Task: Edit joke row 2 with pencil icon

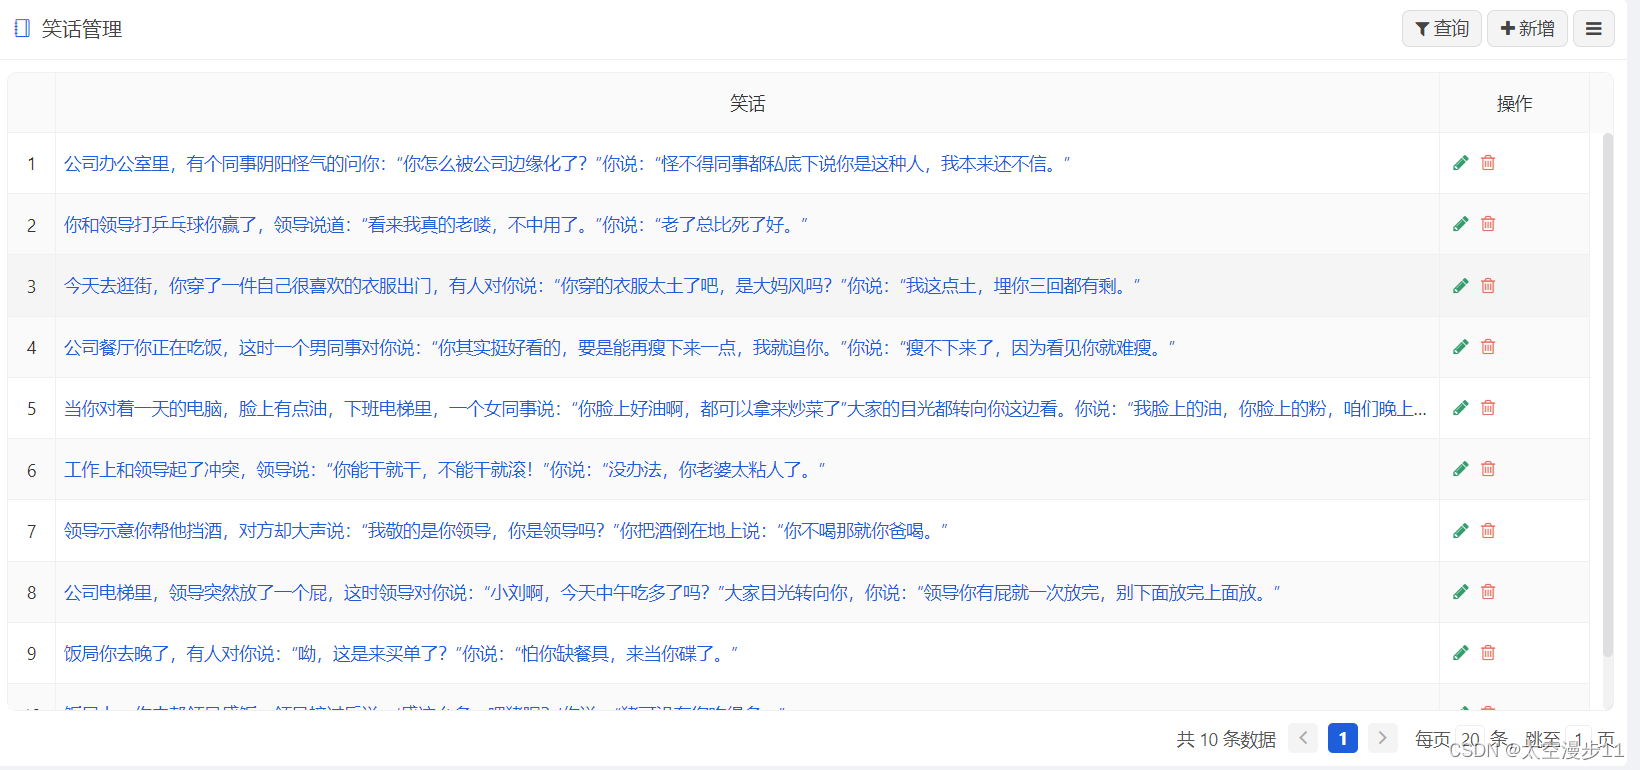Action: click(1461, 224)
